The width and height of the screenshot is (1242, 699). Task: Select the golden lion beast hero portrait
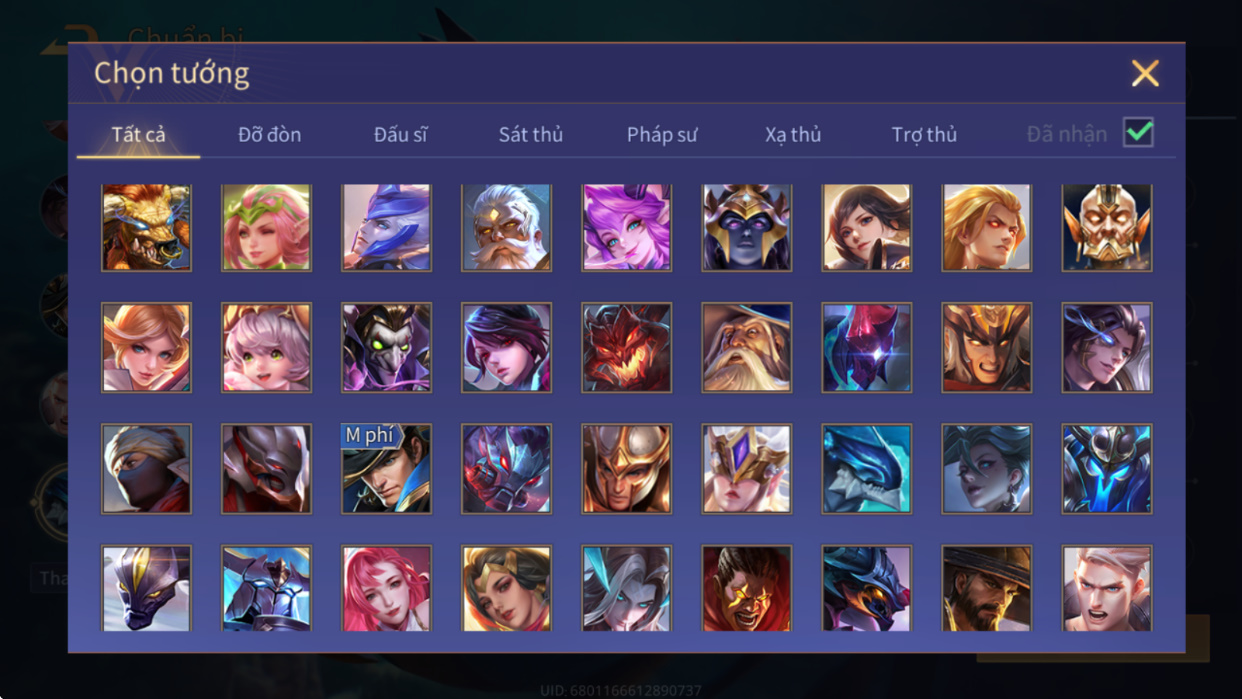coord(146,227)
